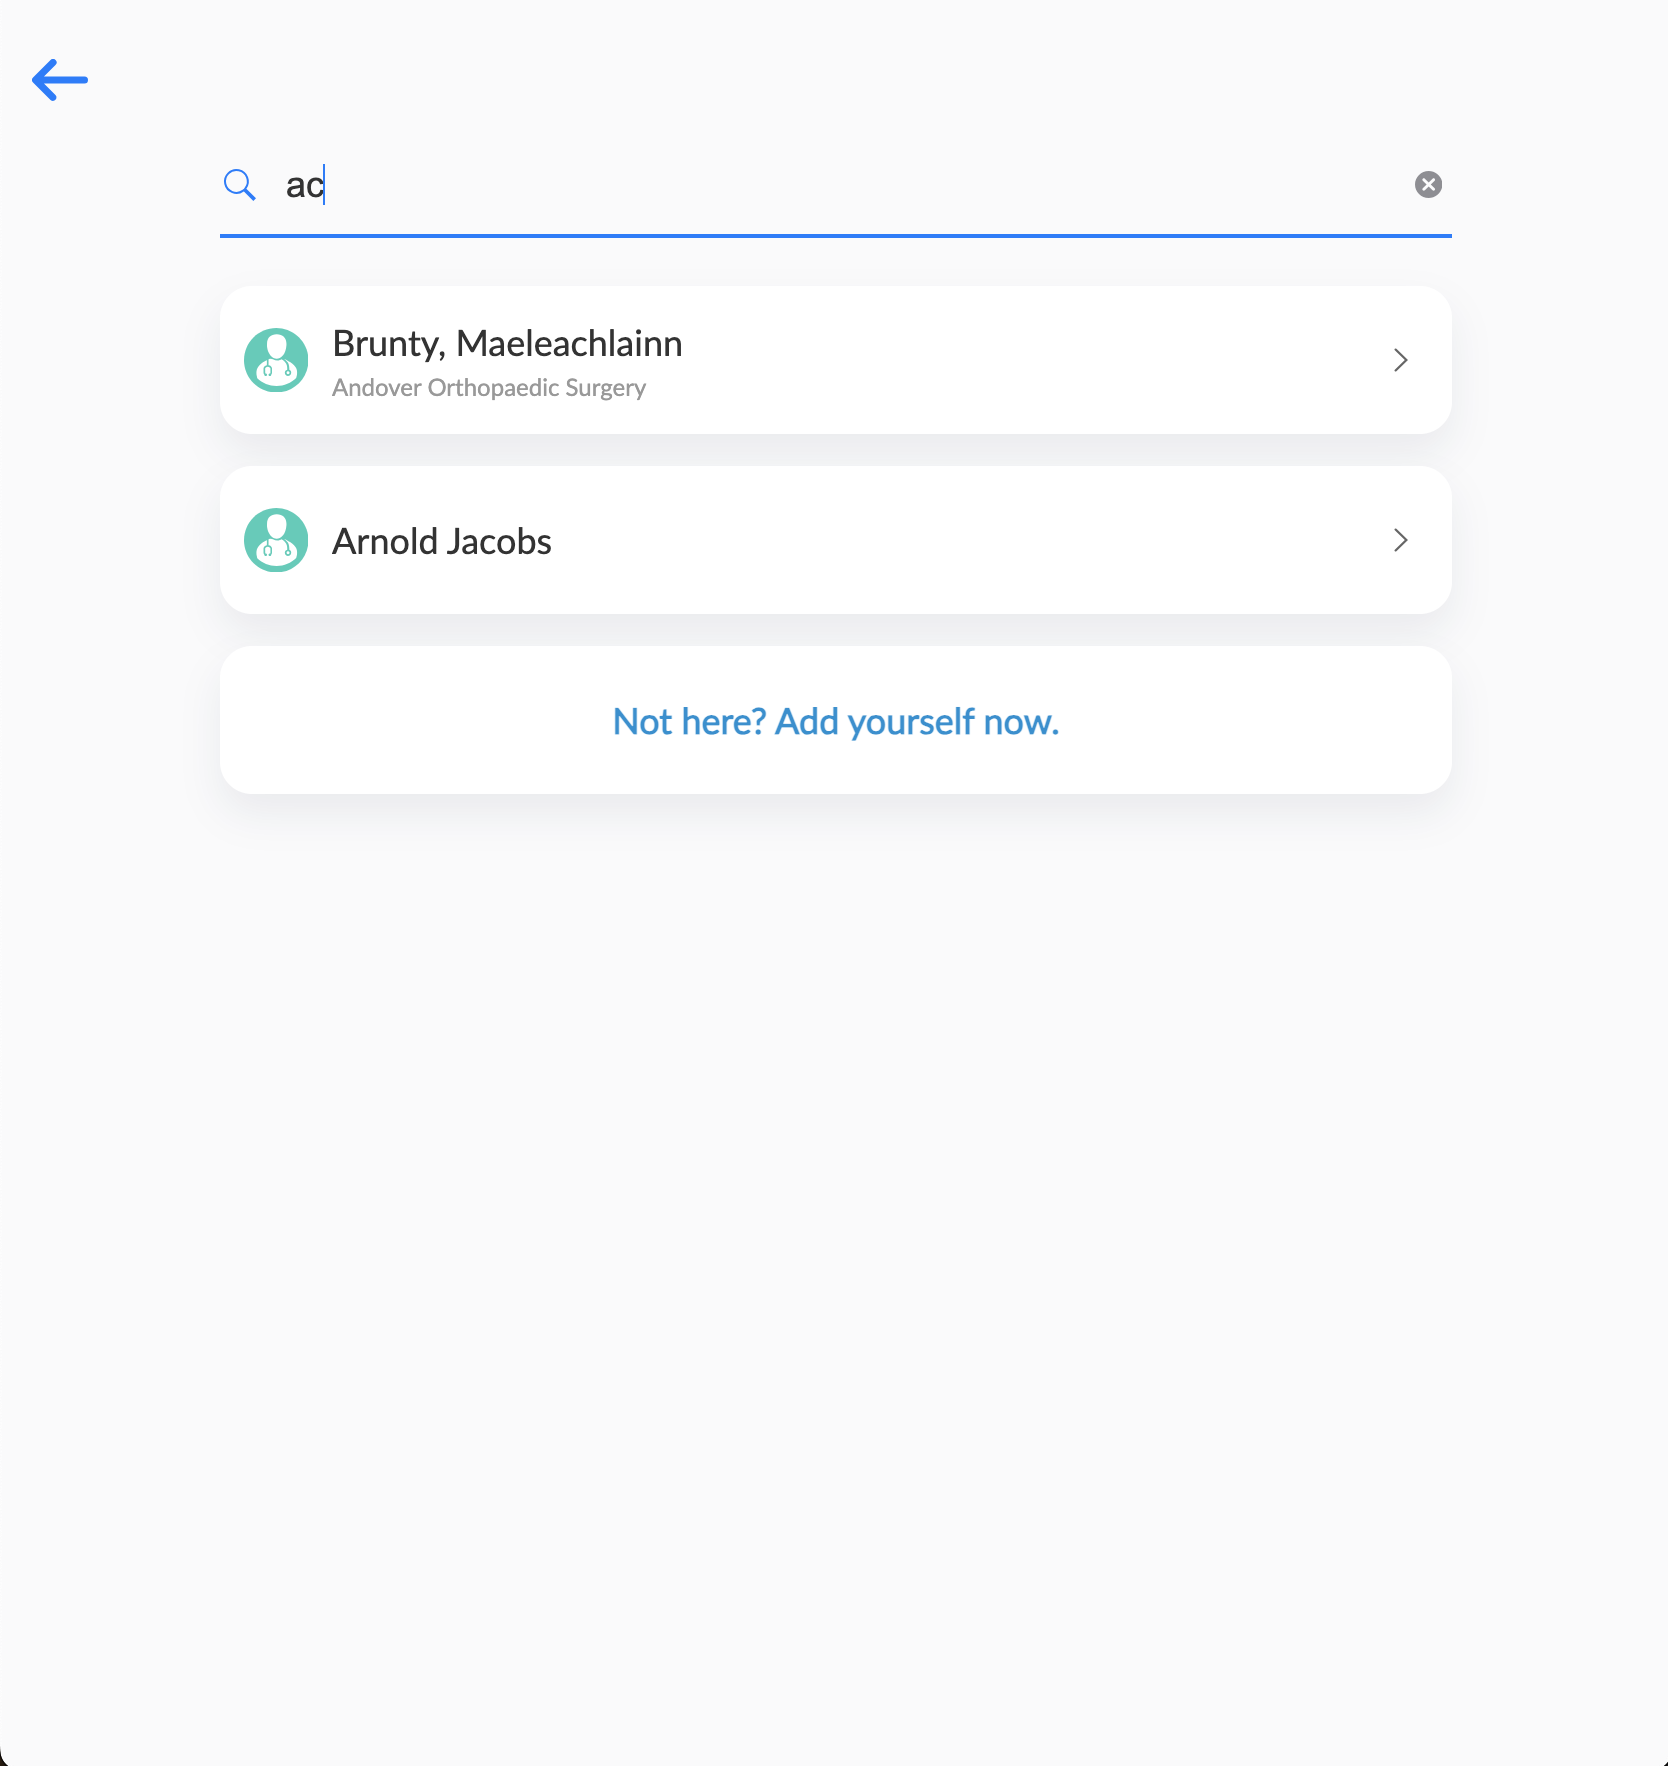Click the word "Jacobs" in the second result
The width and height of the screenshot is (1668, 1766).
498,542
